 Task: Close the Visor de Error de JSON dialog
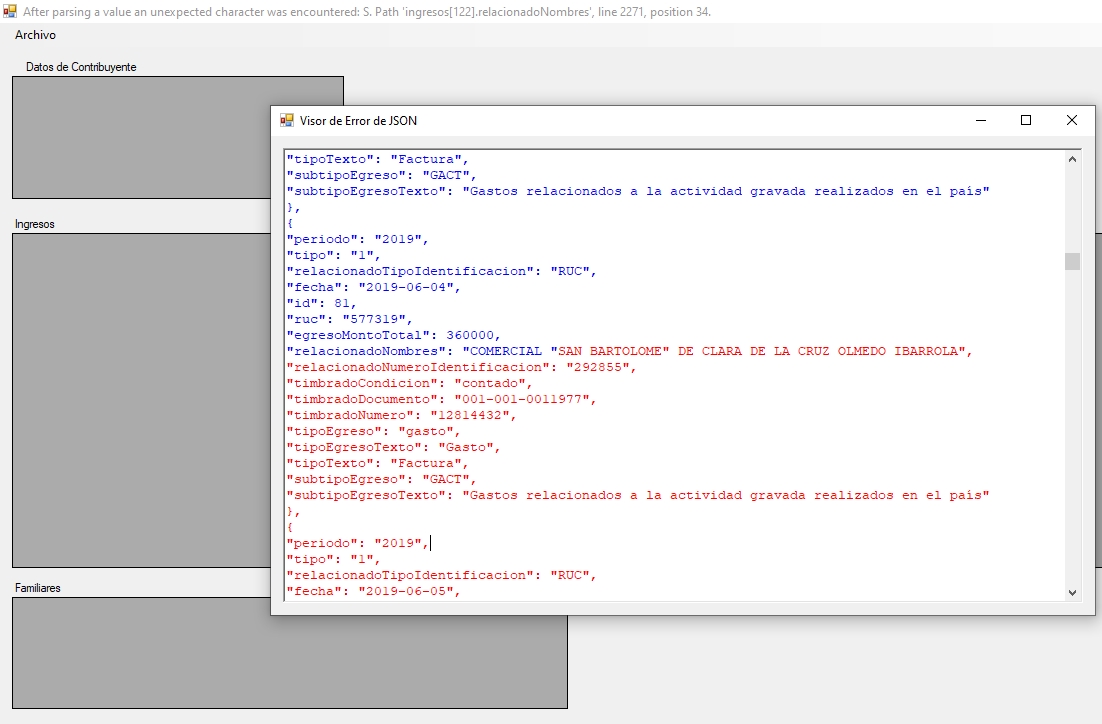click(1071, 120)
